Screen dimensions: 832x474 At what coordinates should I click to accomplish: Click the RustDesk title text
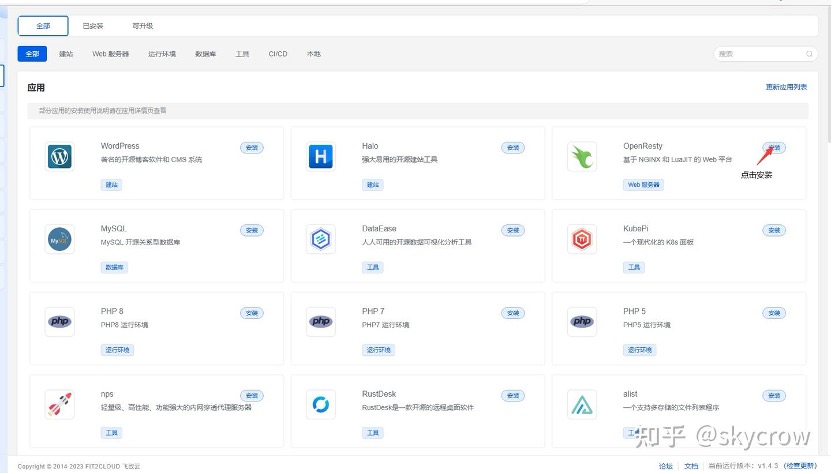[x=379, y=394]
